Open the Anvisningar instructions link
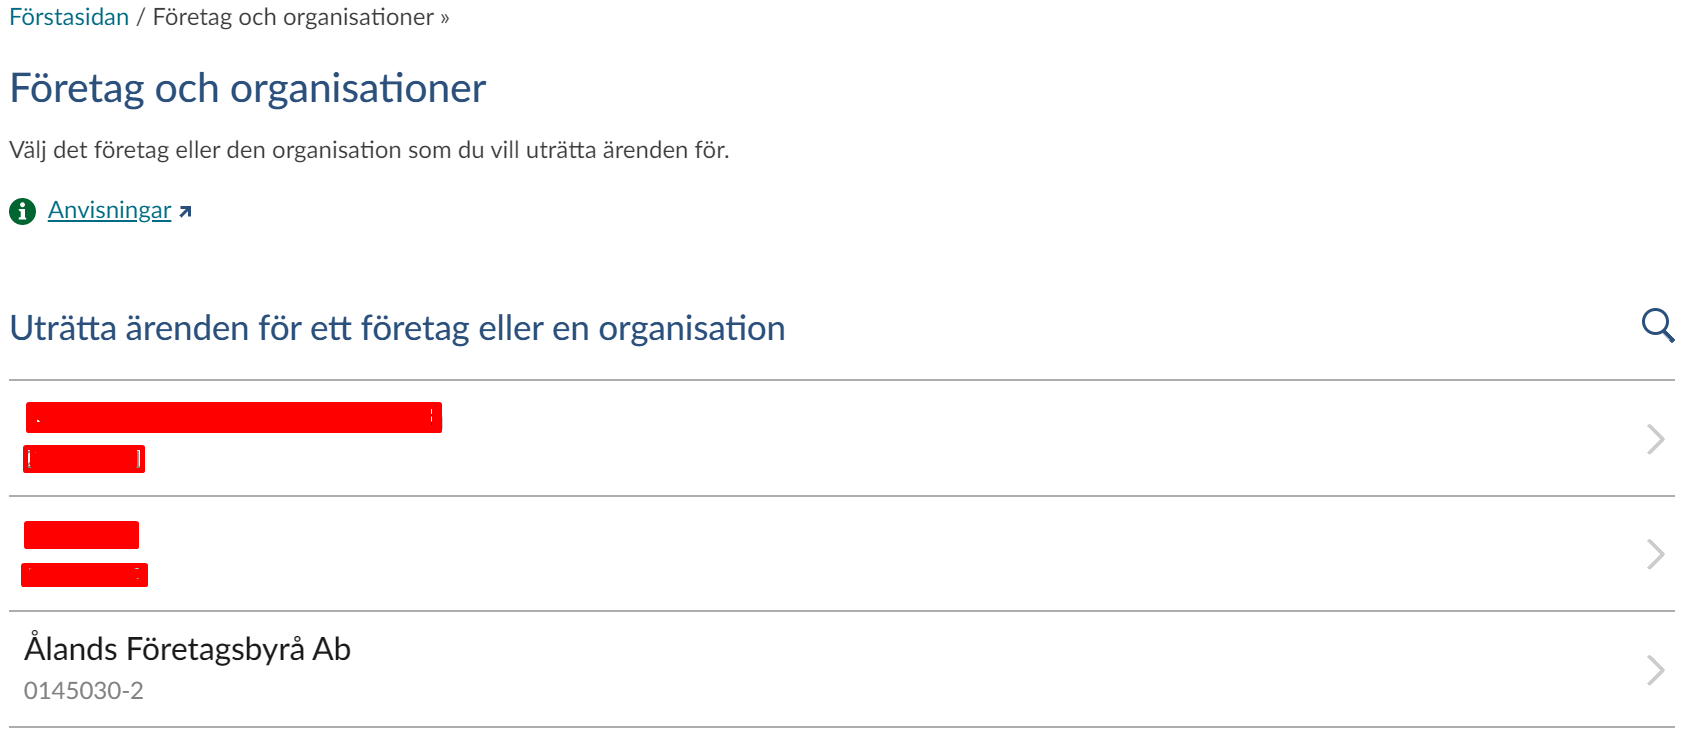The image size is (1703, 756). click(110, 211)
